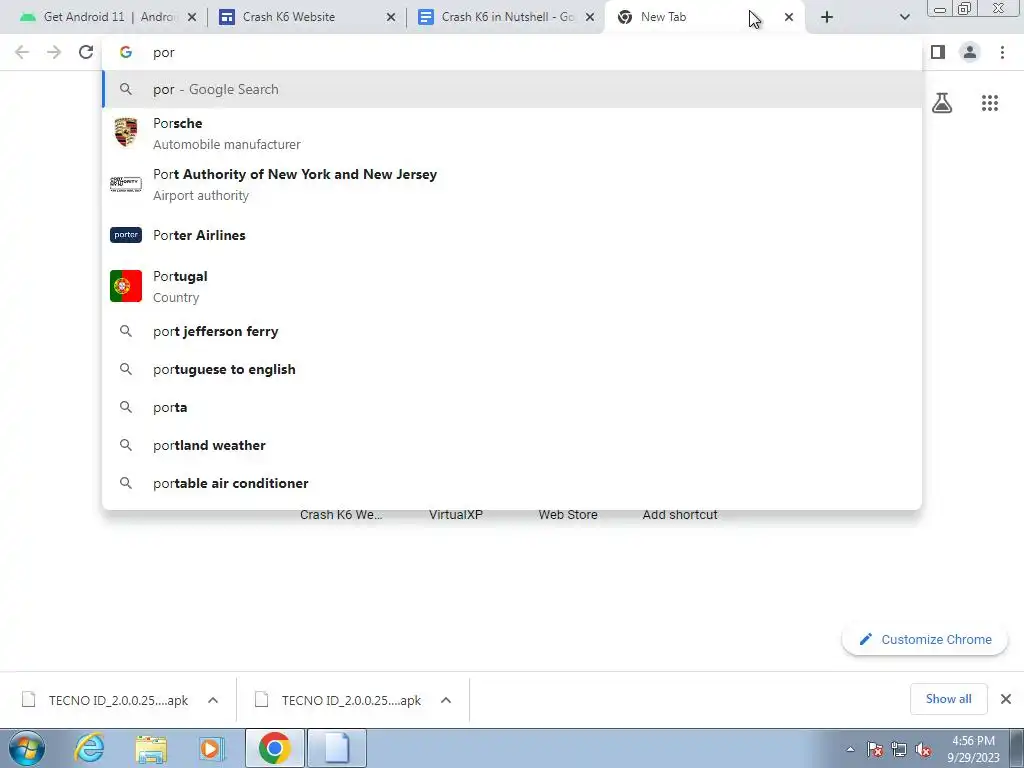
Task: Open Windows Media Player from taskbar
Action: 212,748
